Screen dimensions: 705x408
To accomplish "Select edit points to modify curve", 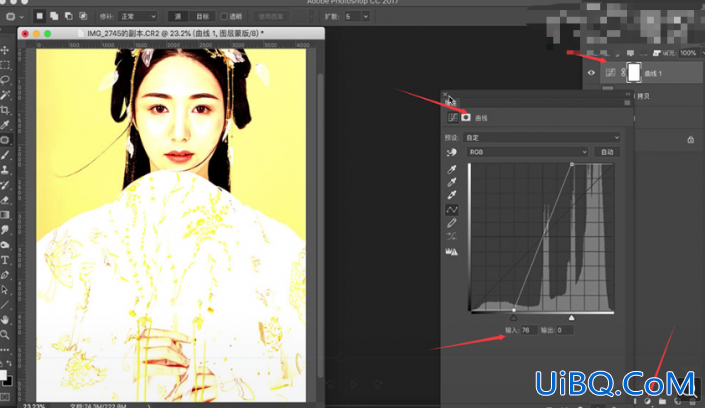I will (452, 210).
